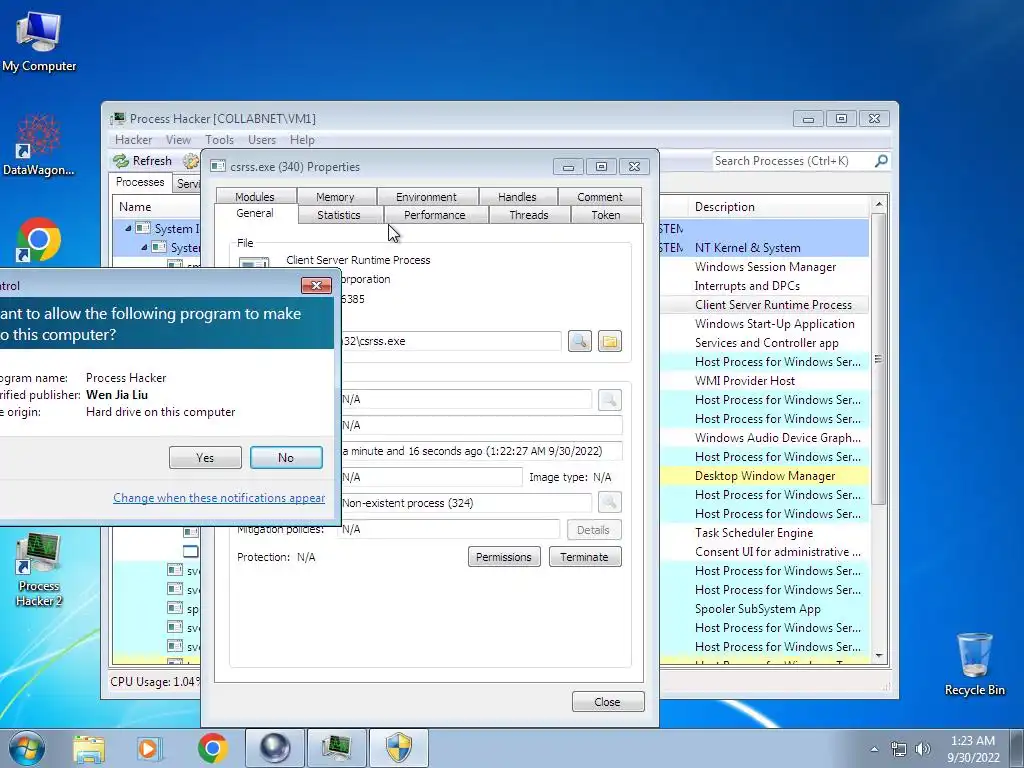Click process list scrollbar down arrow
The width and height of the screenshot is (1024, 768).
tap(879, 656)
